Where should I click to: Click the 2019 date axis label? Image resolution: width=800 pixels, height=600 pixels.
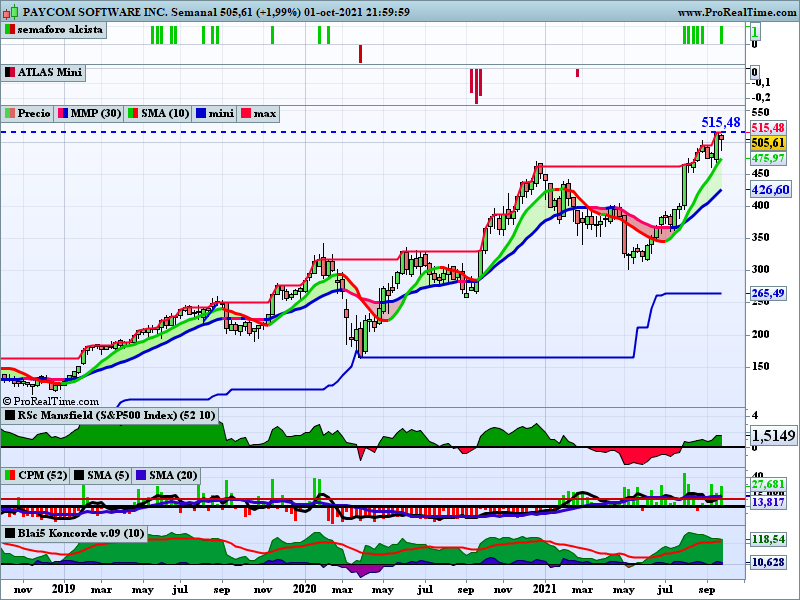click(63, 589)
